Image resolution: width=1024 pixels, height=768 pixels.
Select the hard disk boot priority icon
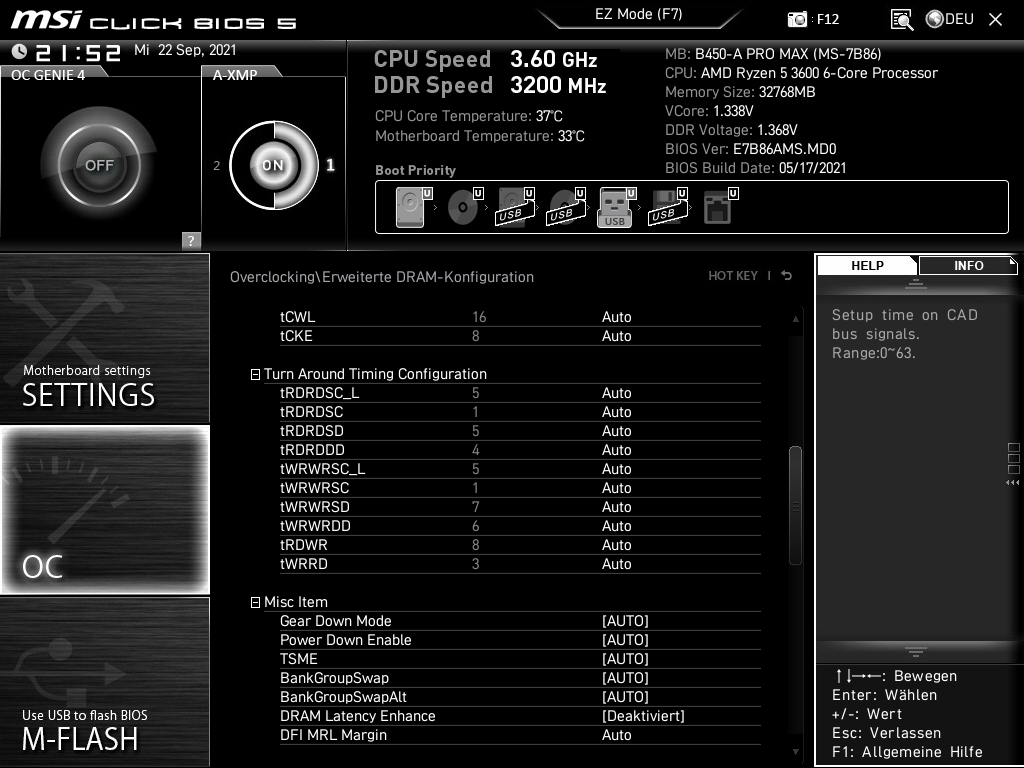tap(408, 205)
